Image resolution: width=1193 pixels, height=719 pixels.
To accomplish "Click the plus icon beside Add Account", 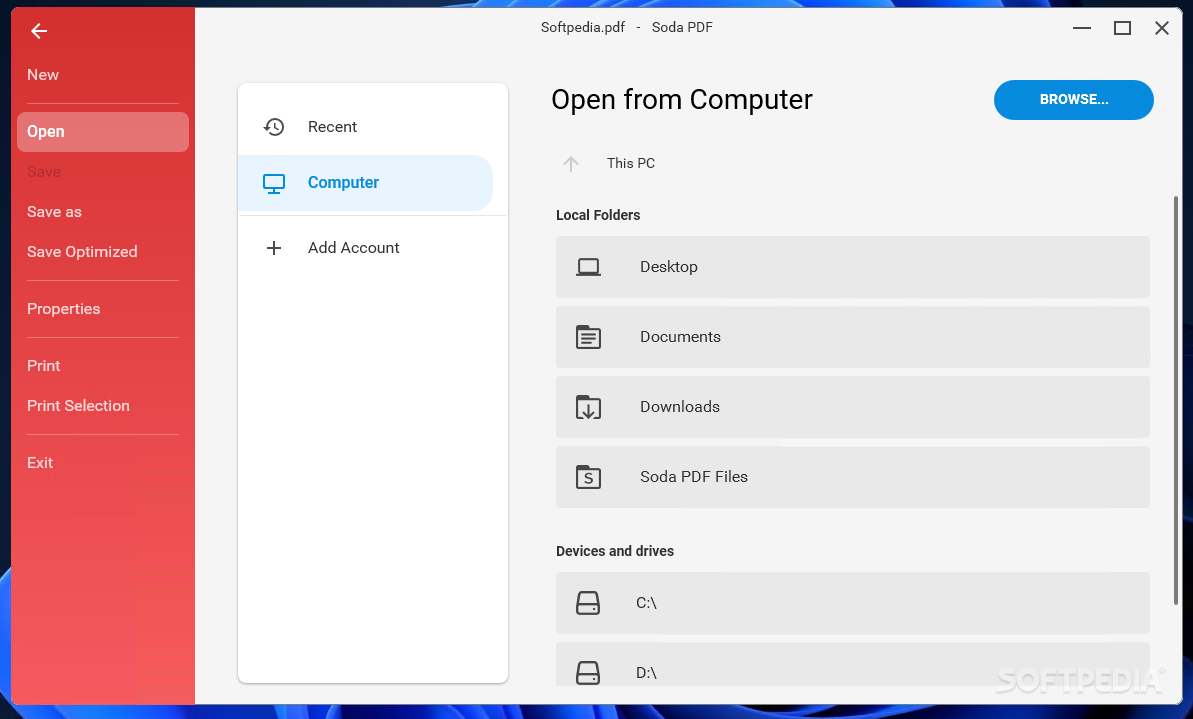I will 274,248.
